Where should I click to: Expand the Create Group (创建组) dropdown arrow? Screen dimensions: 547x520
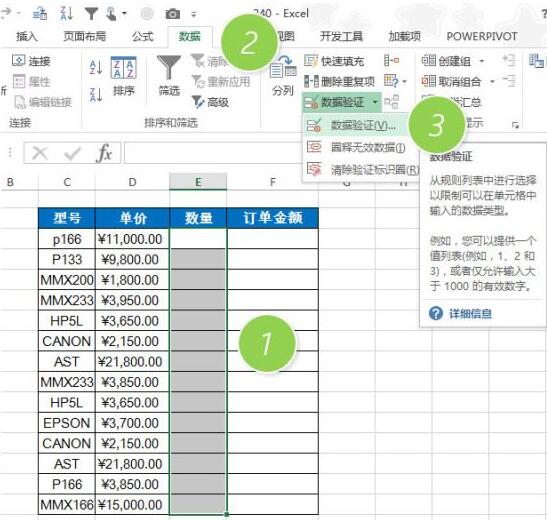[x=482, y=61]
